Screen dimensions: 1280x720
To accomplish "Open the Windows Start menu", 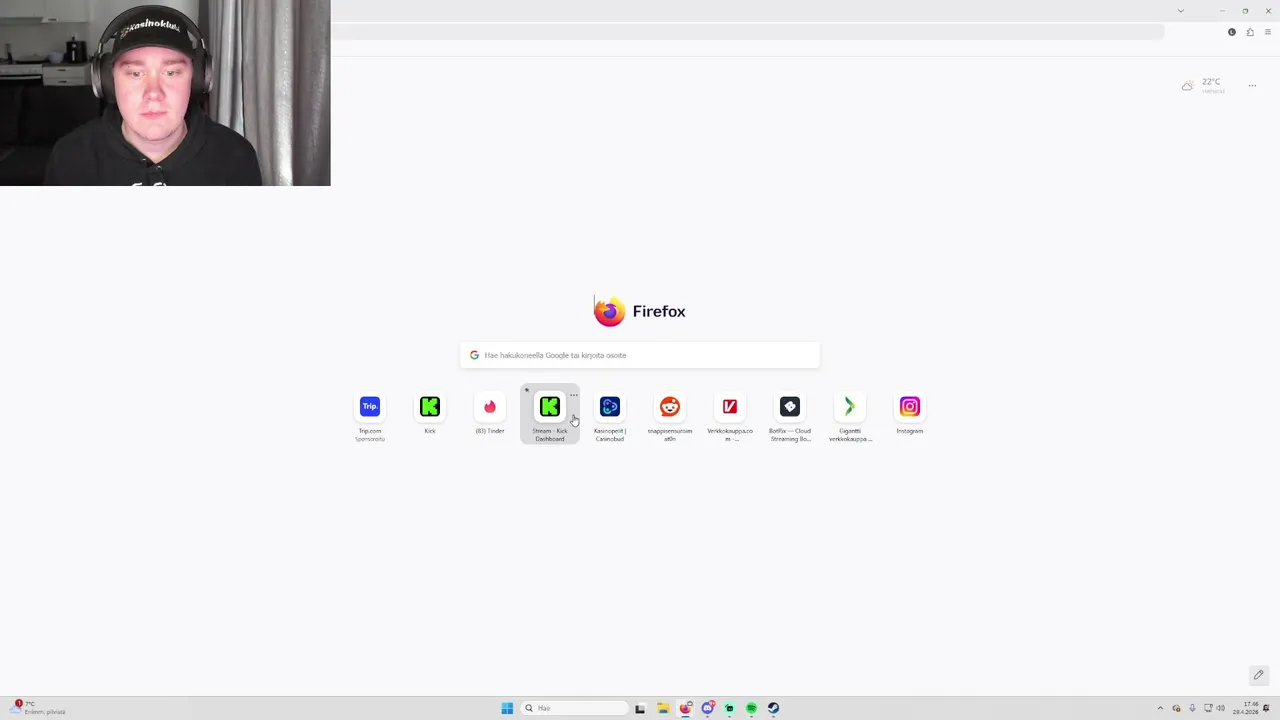I will pyautogui.click(x=507, y=708).
